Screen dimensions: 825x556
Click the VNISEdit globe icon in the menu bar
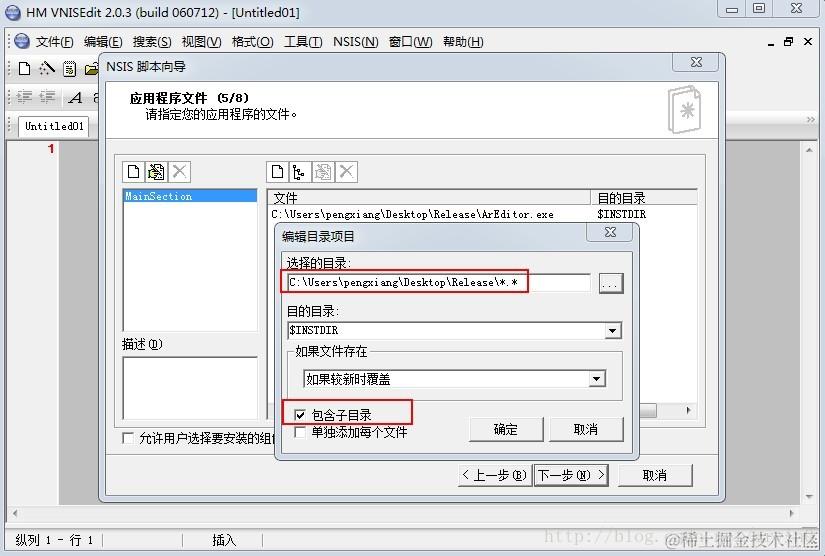click(x=22, y=41)
